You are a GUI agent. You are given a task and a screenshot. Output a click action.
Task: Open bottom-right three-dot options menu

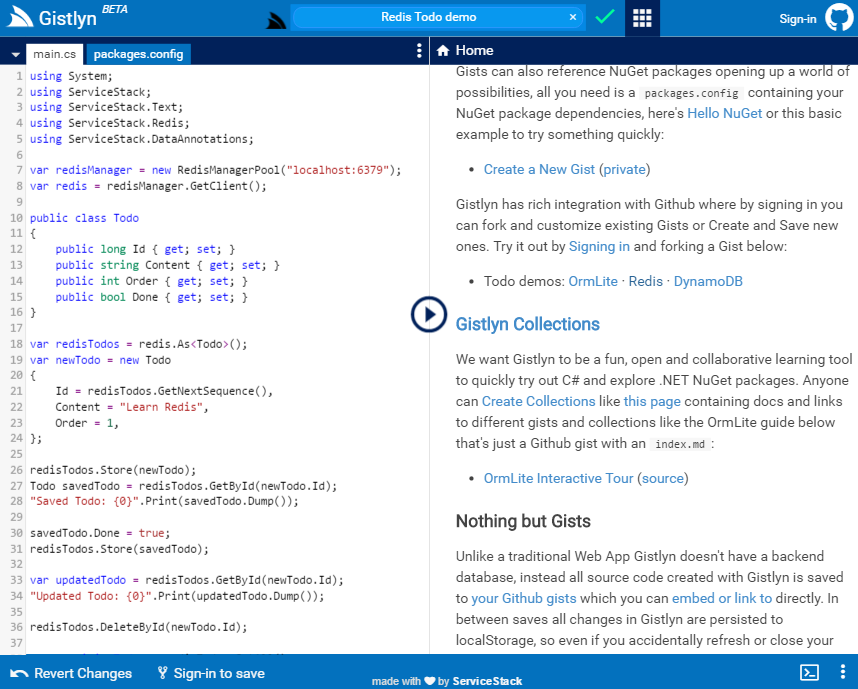tap(843, 672)
